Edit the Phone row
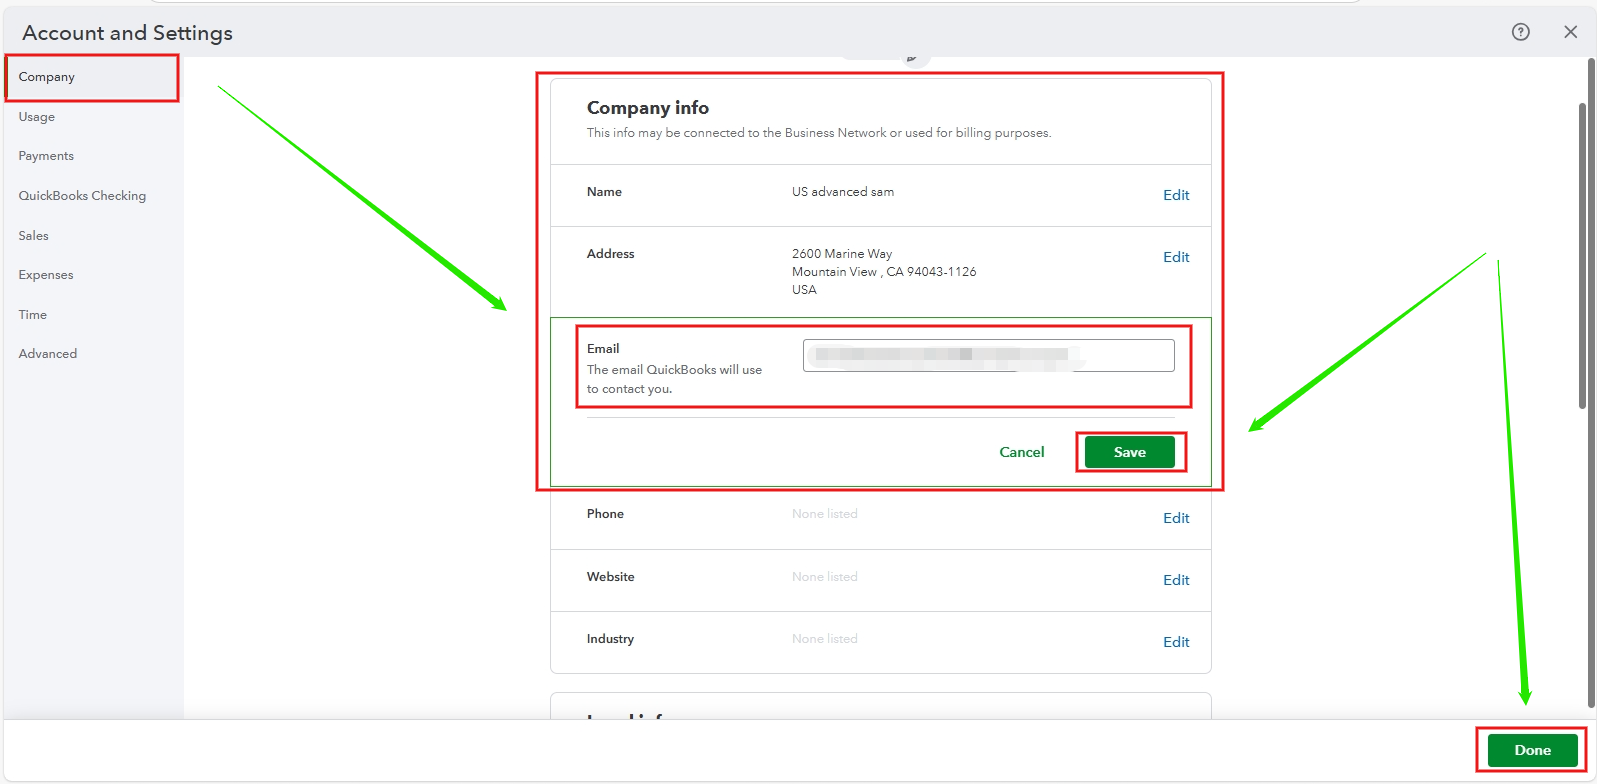The width and height of the screenshot is (1597, 784). point(1176,518)
